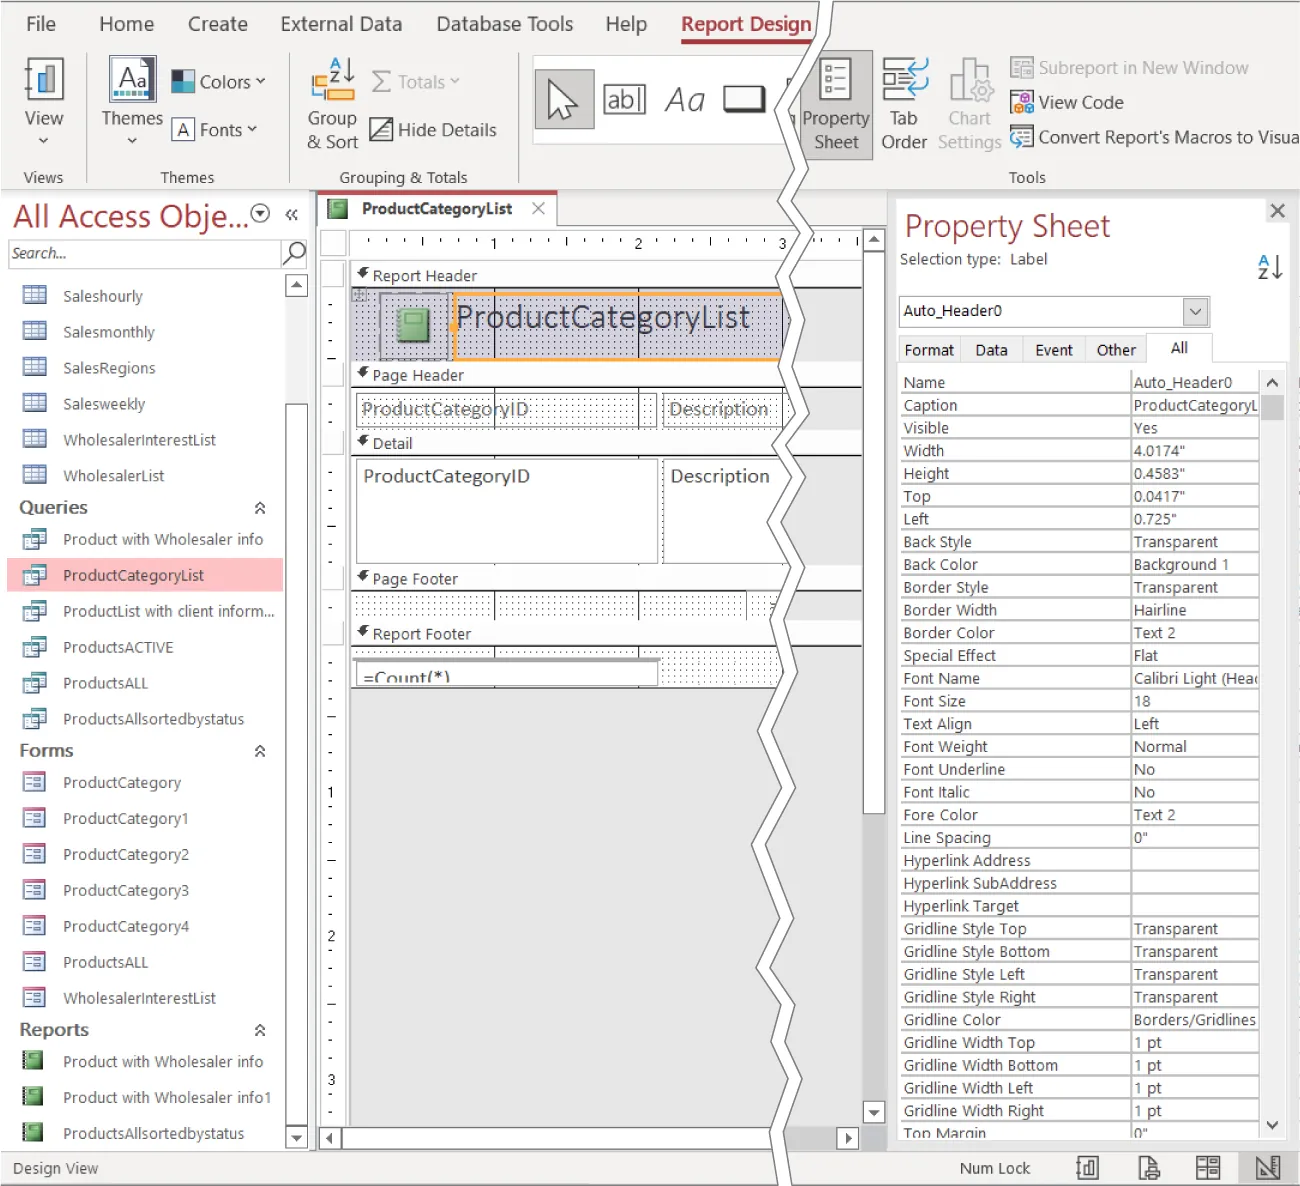Collapse the Queries section

coord(260,507)
